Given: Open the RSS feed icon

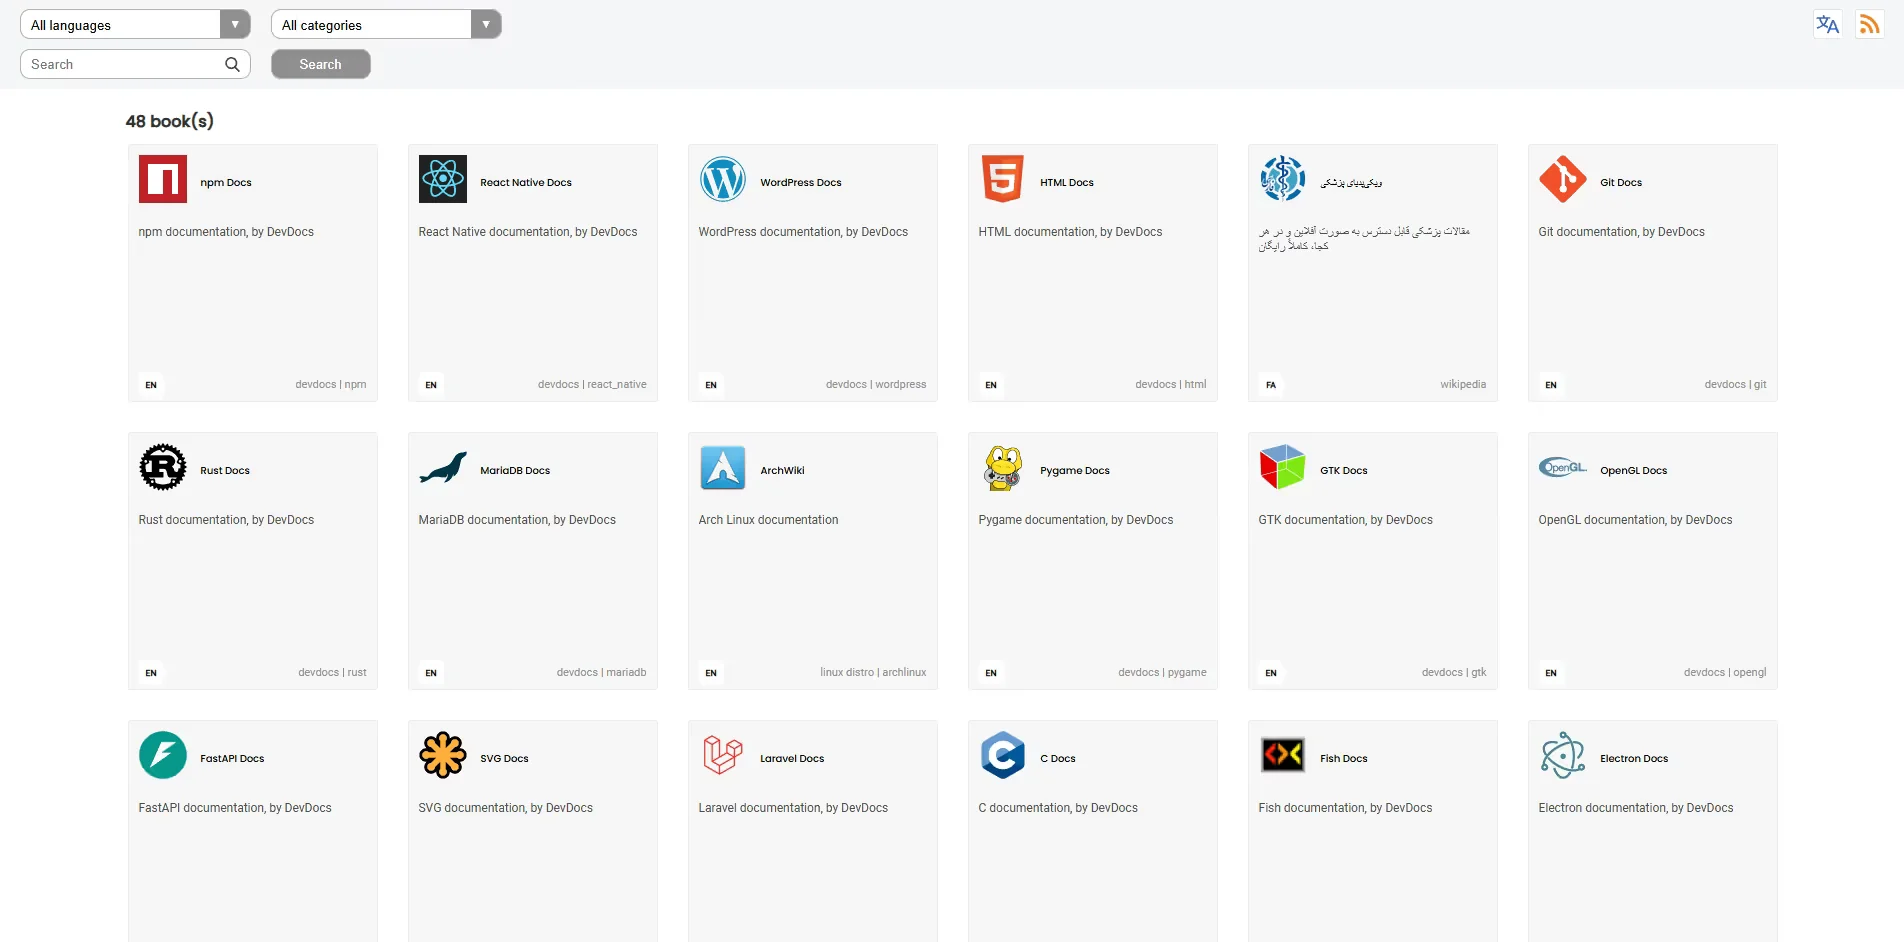Looking at the screenshot, I should [1869, 25].
